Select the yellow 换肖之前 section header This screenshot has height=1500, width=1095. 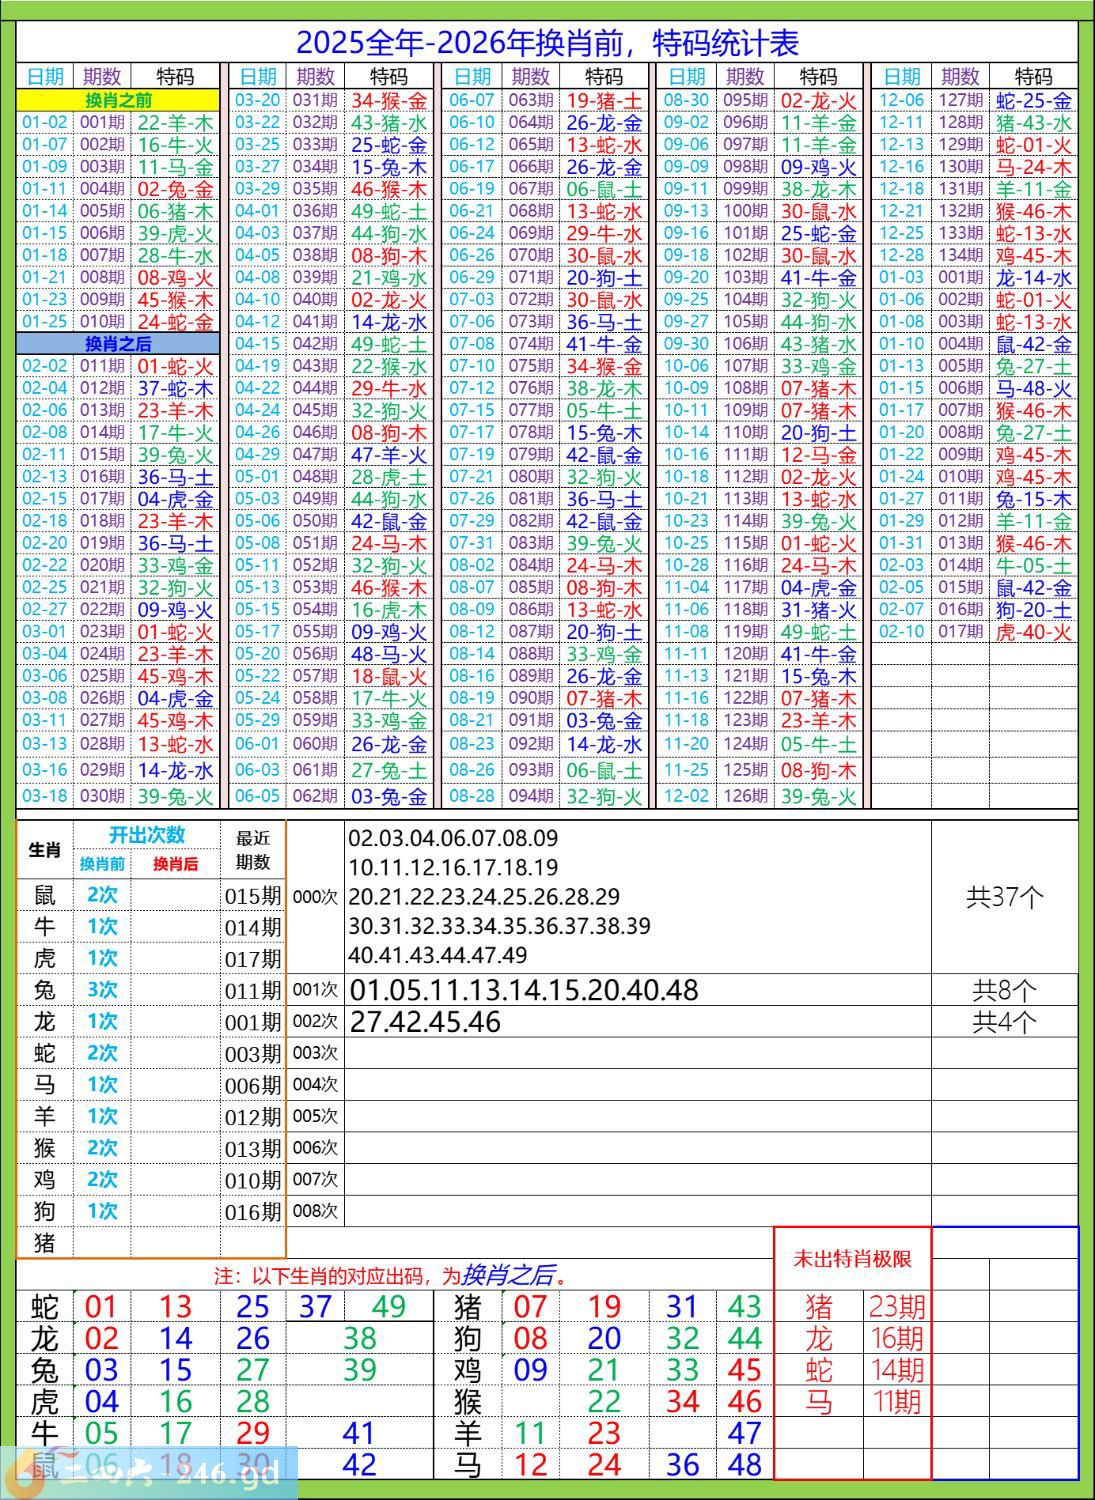tap(118, 100)
